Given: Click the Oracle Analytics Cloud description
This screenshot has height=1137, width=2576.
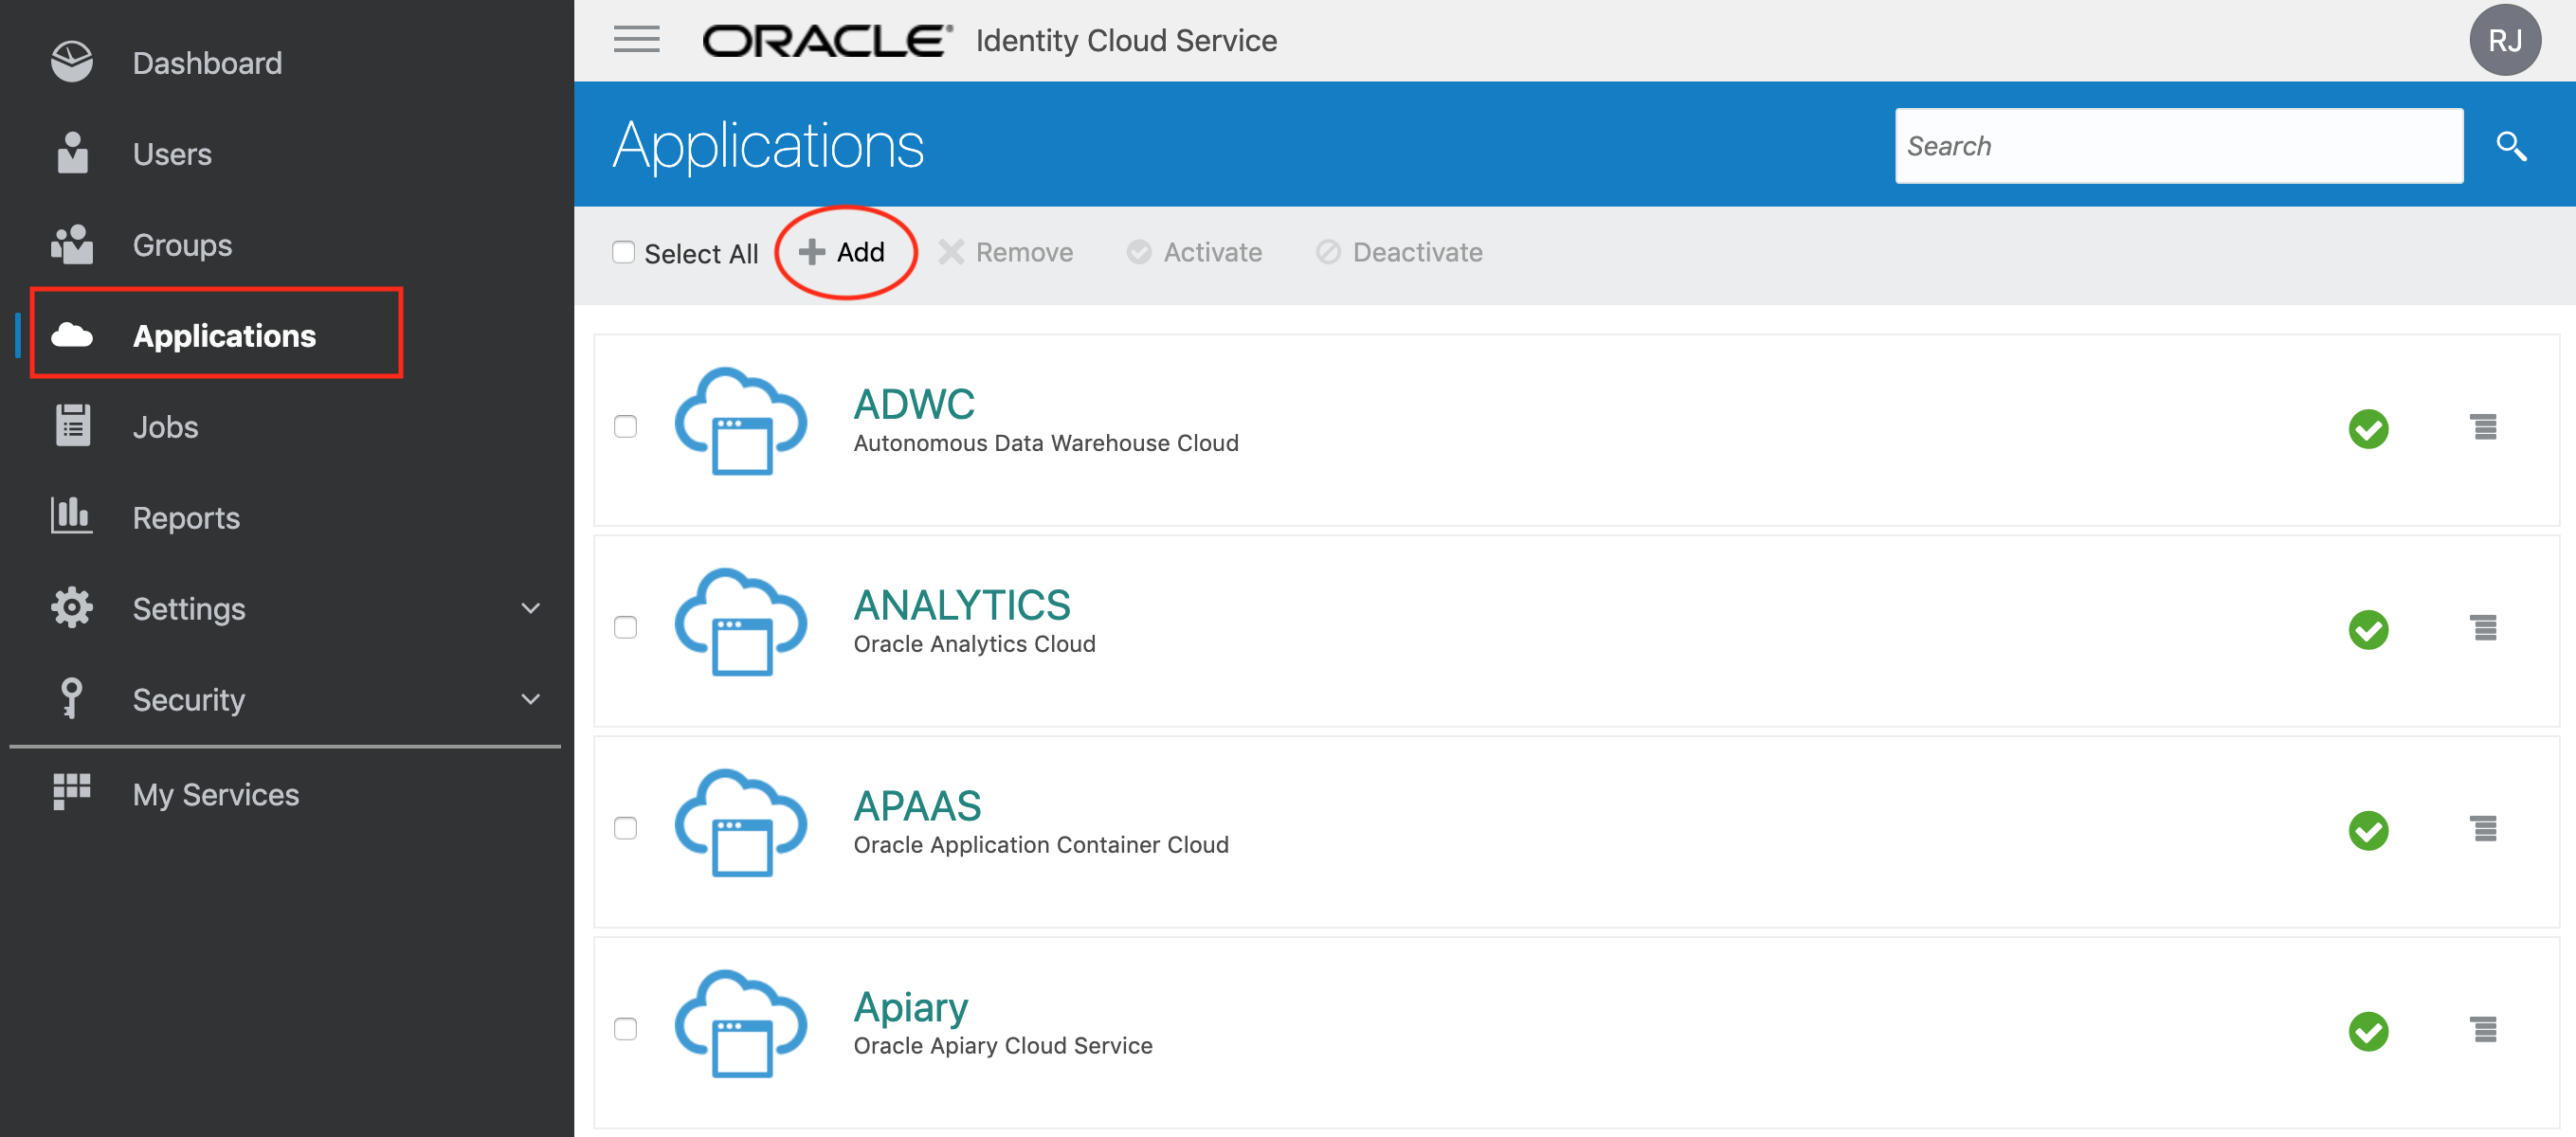Looking at the screenshot, I should 974,644.
